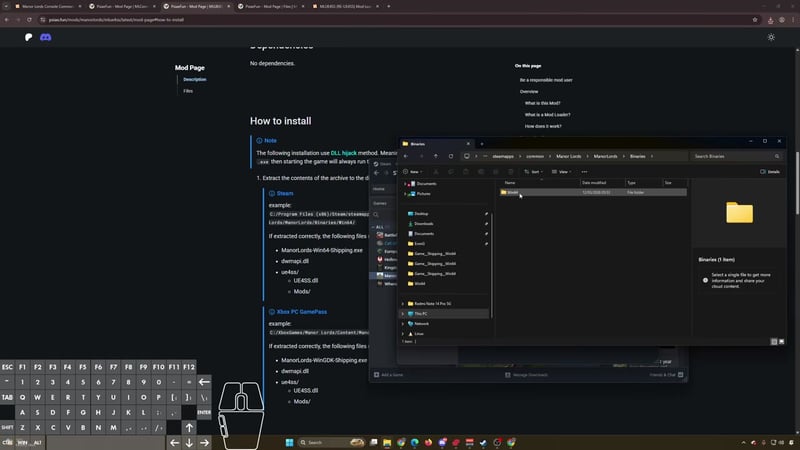The height and width of the screenshot is (450, 800).
Task: Open Firefox from the taskbar
Action: pyautogui.click(x=428, y=442)
